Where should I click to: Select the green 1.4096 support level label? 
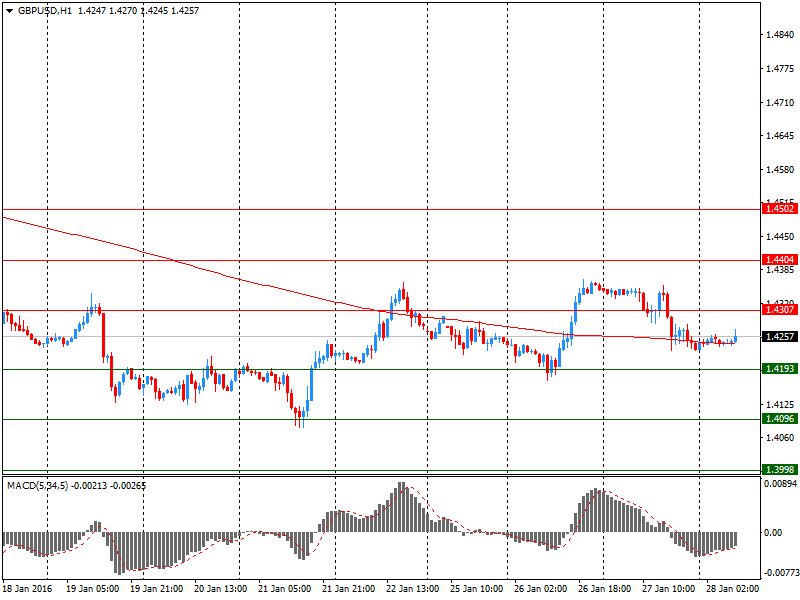[x=780, y=419]
